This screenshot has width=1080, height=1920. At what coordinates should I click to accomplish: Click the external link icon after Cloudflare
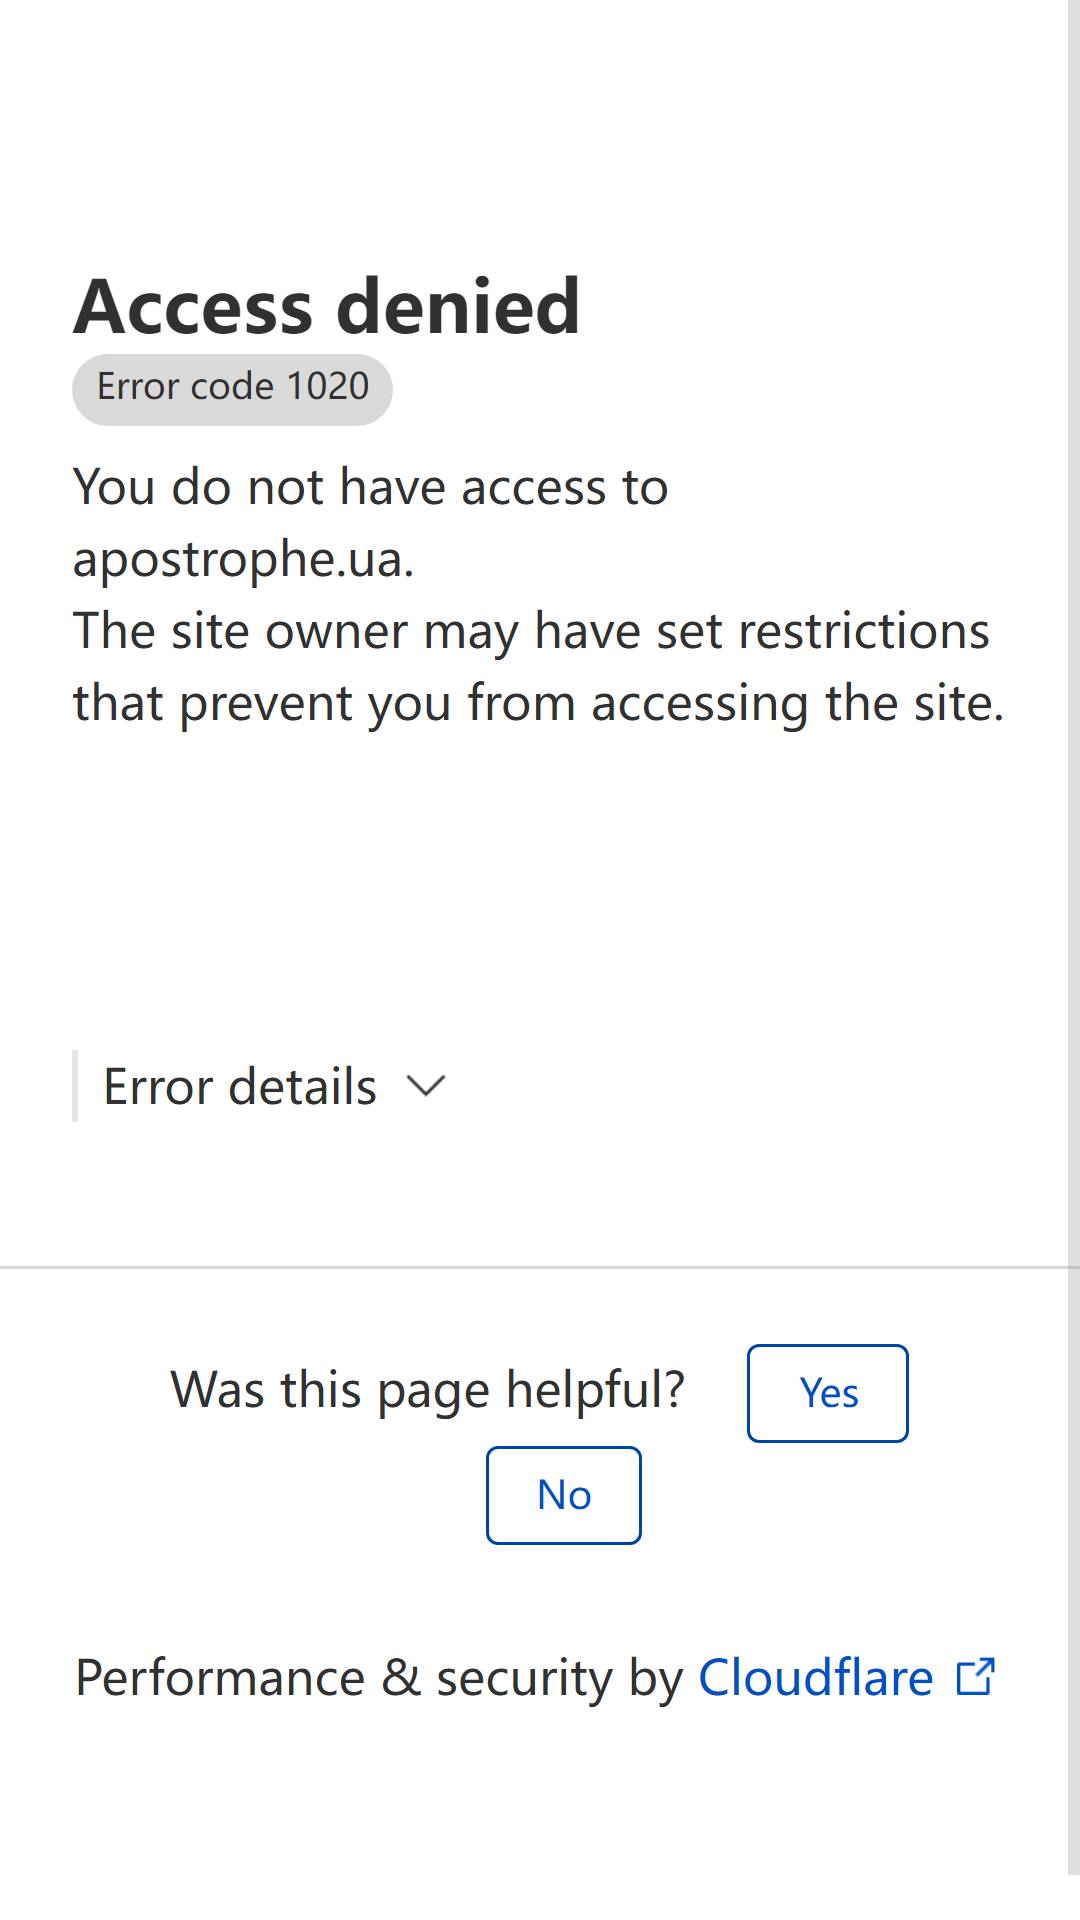coord(975,1677)
